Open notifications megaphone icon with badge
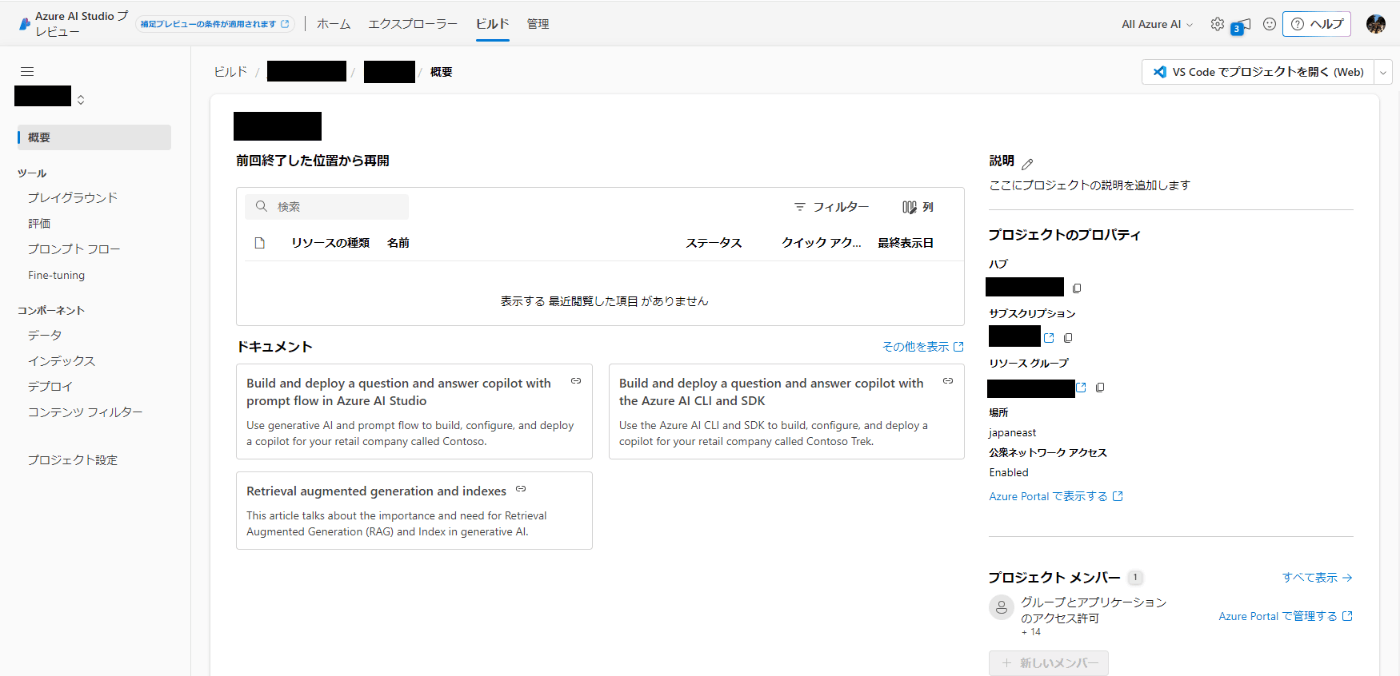Viewport: 1400px width, 676px height. pos(1242,25)
